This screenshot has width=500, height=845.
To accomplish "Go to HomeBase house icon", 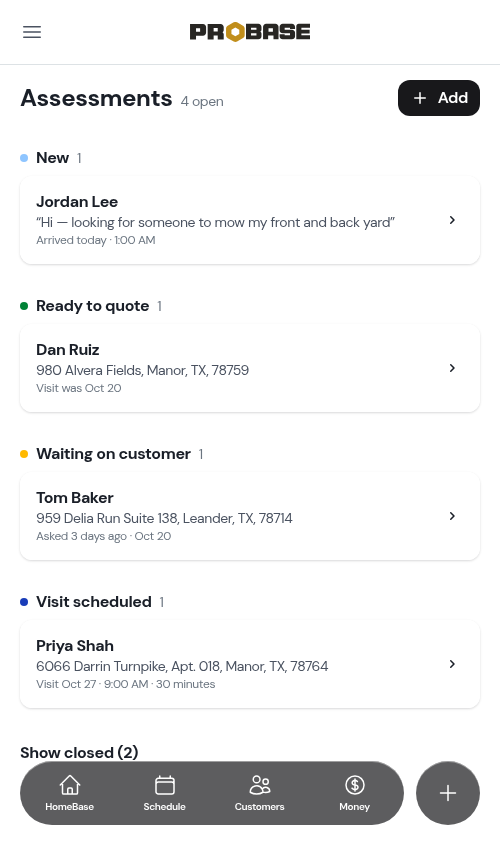I will tap(70, 785).
